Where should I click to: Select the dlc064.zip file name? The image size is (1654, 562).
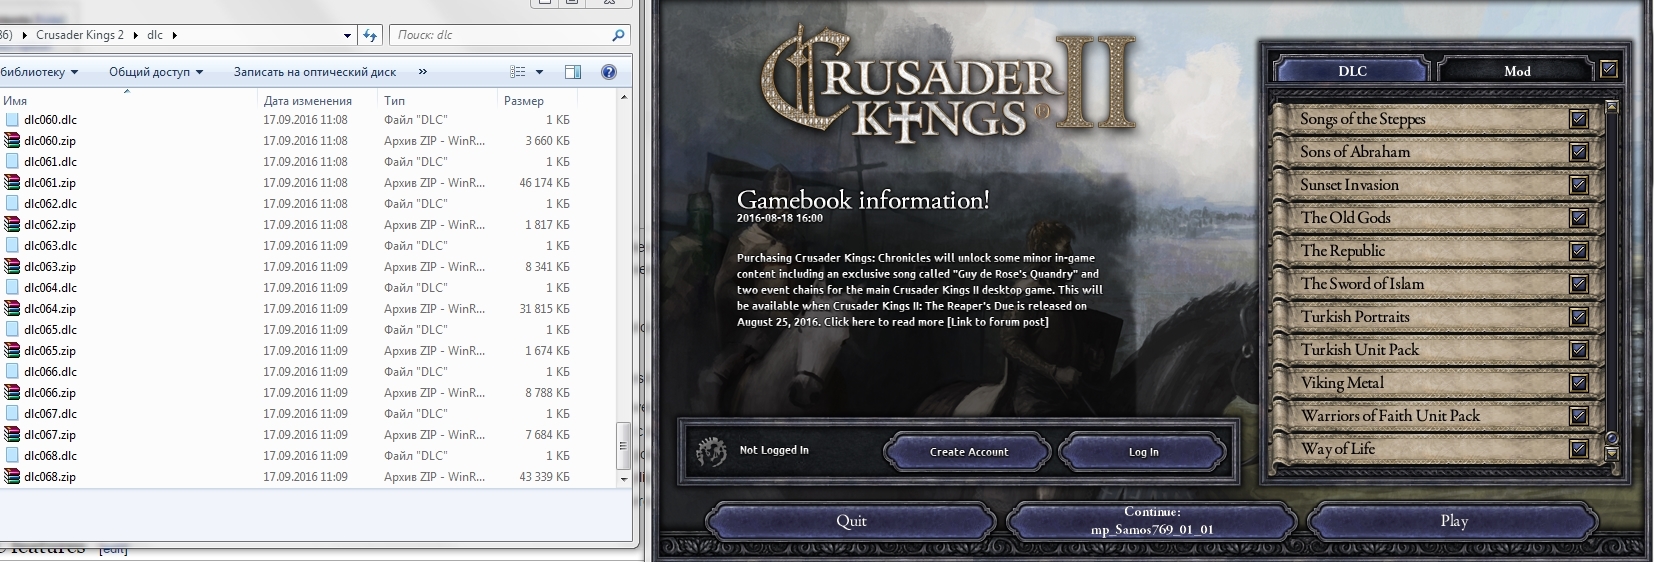50,309
